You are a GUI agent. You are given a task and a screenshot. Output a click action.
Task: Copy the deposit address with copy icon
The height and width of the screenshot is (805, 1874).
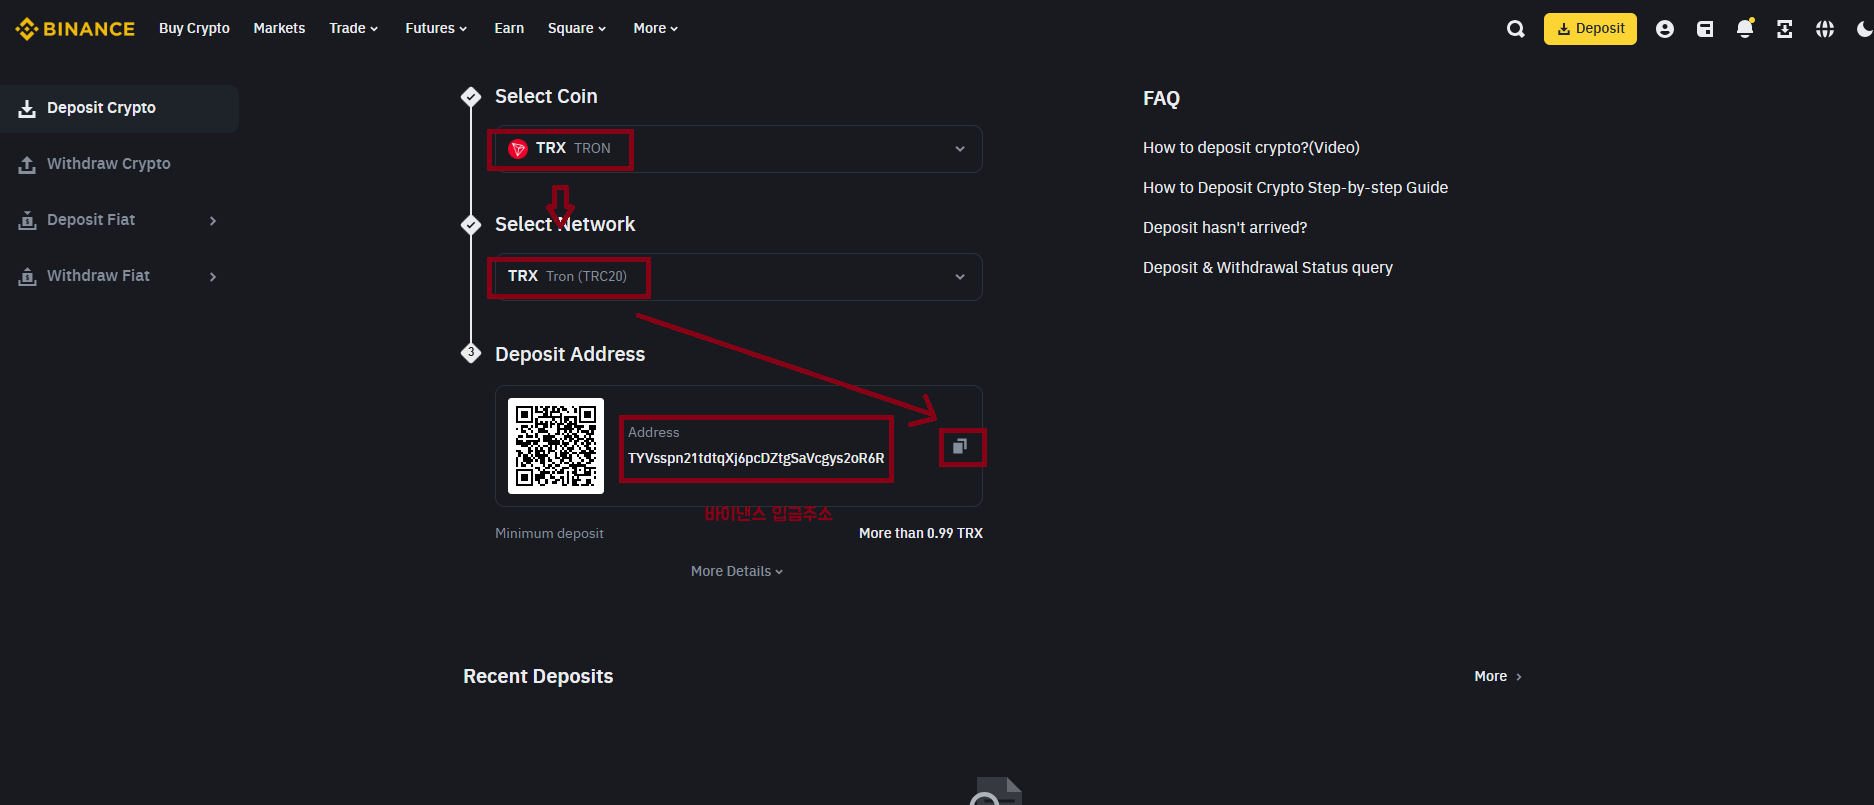tap(960, 446)
